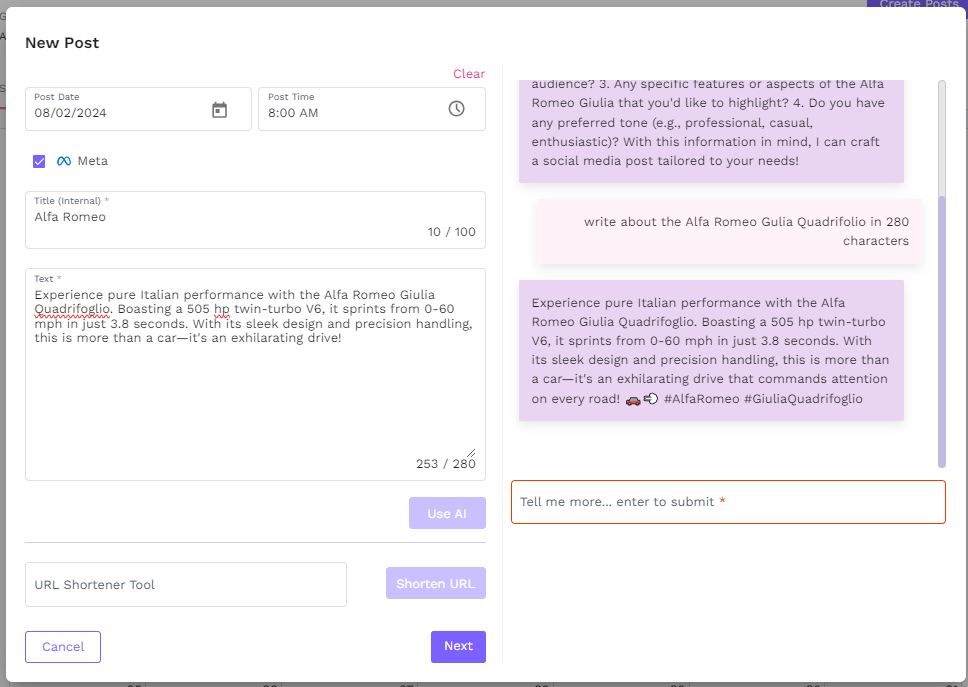Click the Meta logo icon
The image size is (968, 687).
point(64,161)
